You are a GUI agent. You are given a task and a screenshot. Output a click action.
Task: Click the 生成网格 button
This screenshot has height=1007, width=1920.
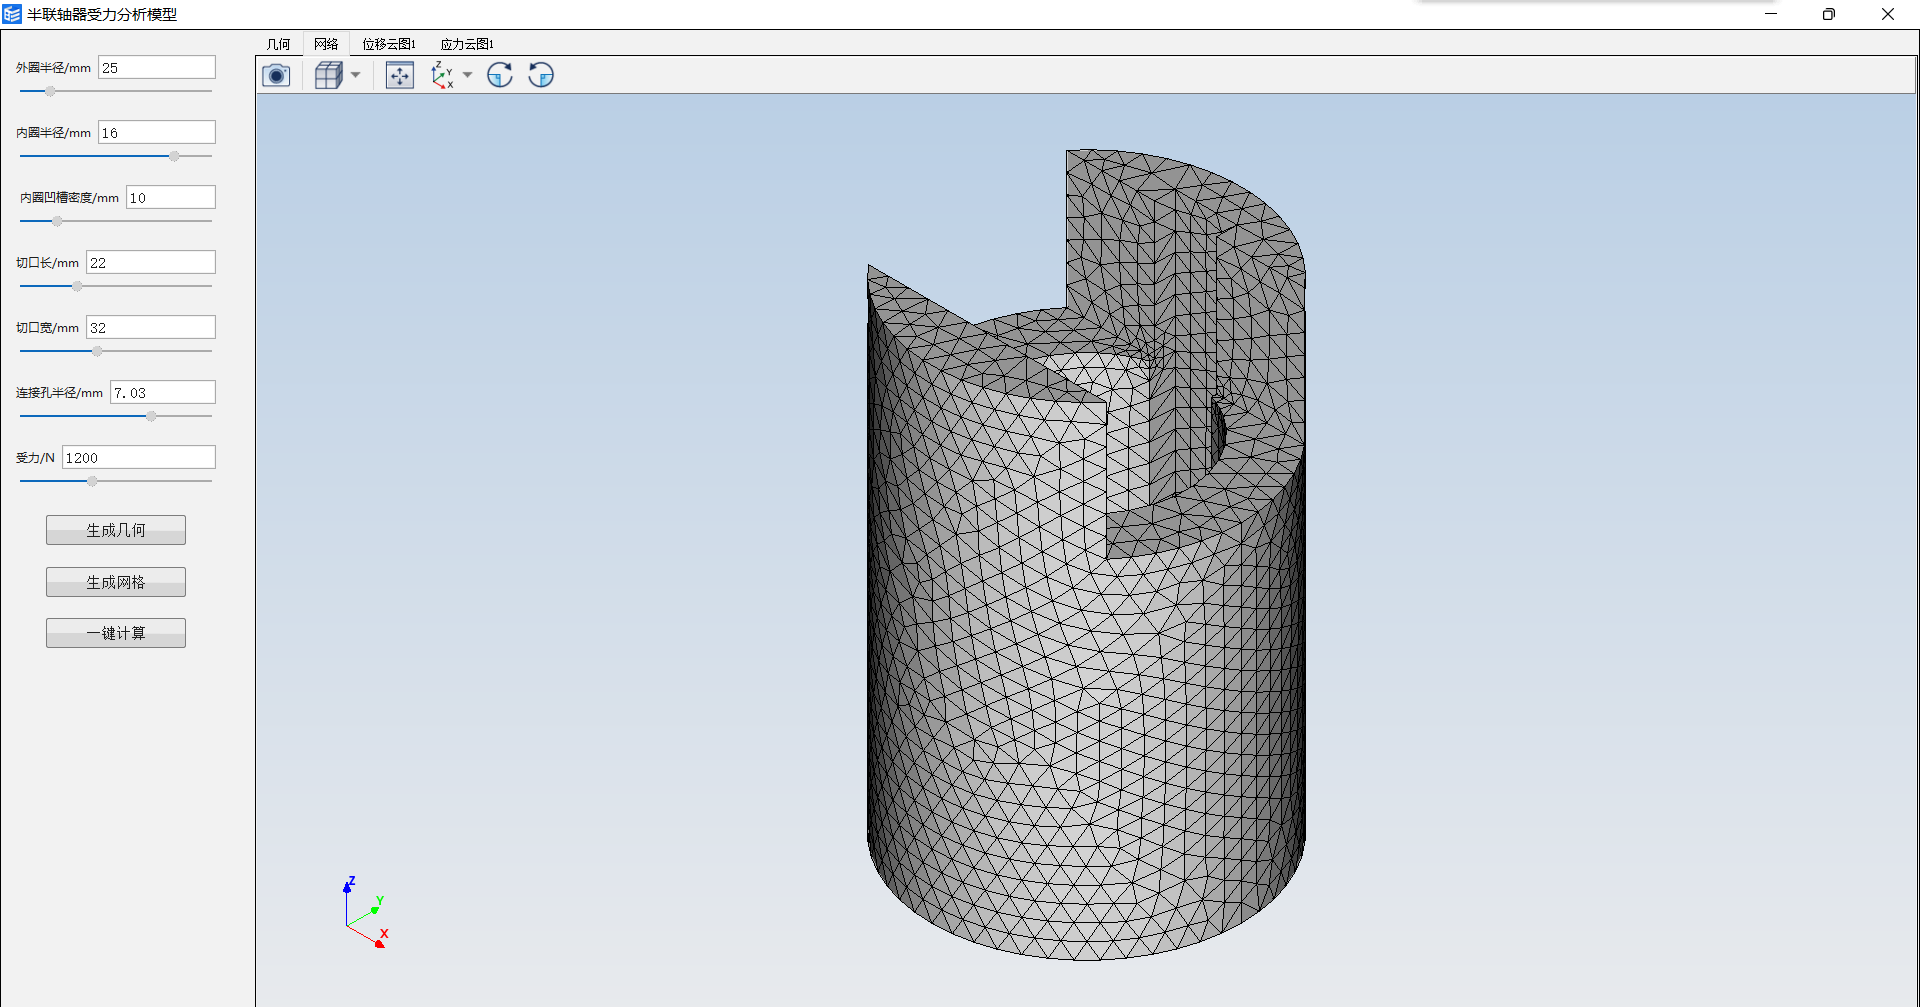coord(116,582)
